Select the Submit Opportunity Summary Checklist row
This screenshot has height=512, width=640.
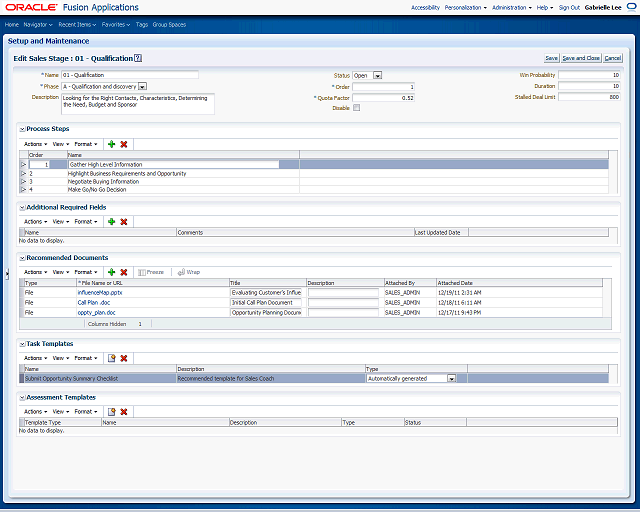point(314,378)
